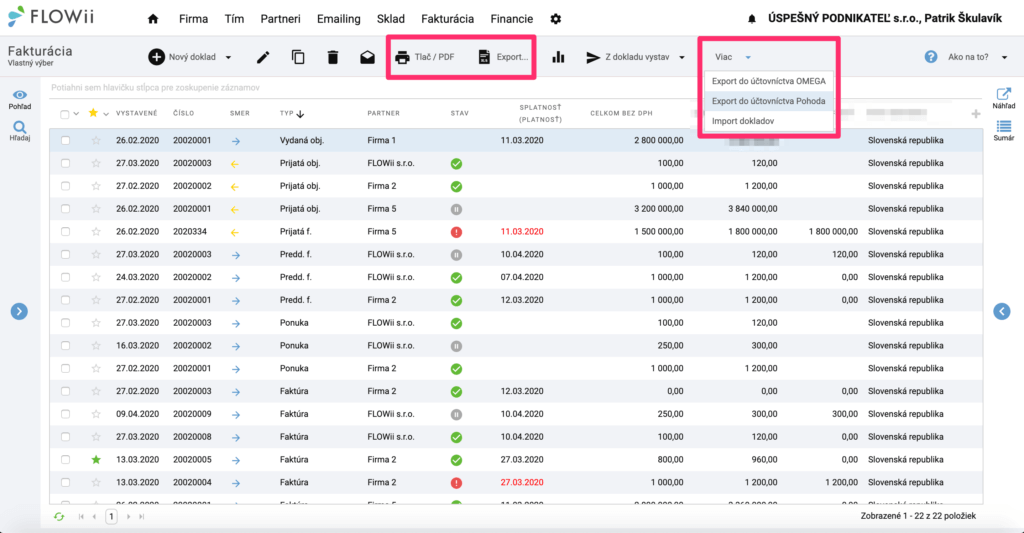Tick checkbox for Ponuka dated 16.03.2020
1024x533 pixels.
click(x=65, y=346)
